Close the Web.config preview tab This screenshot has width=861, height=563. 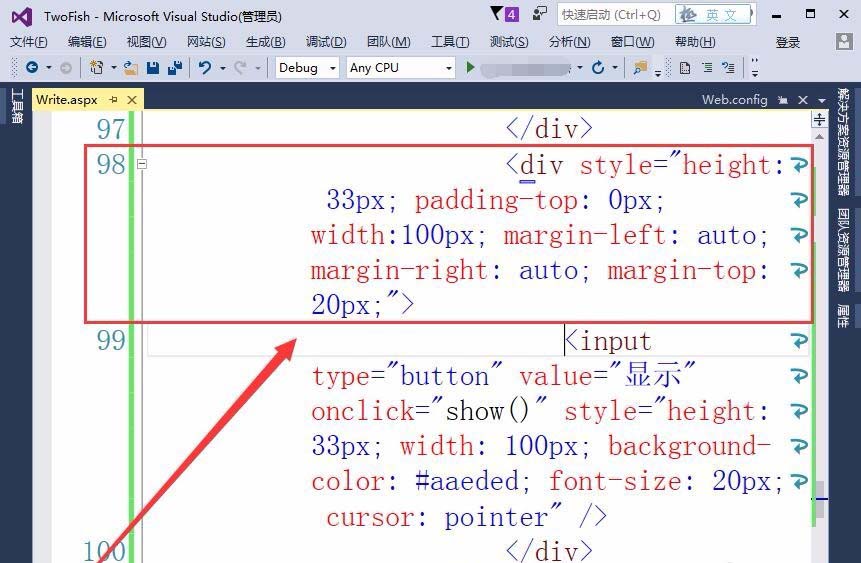tap(803, 100)
